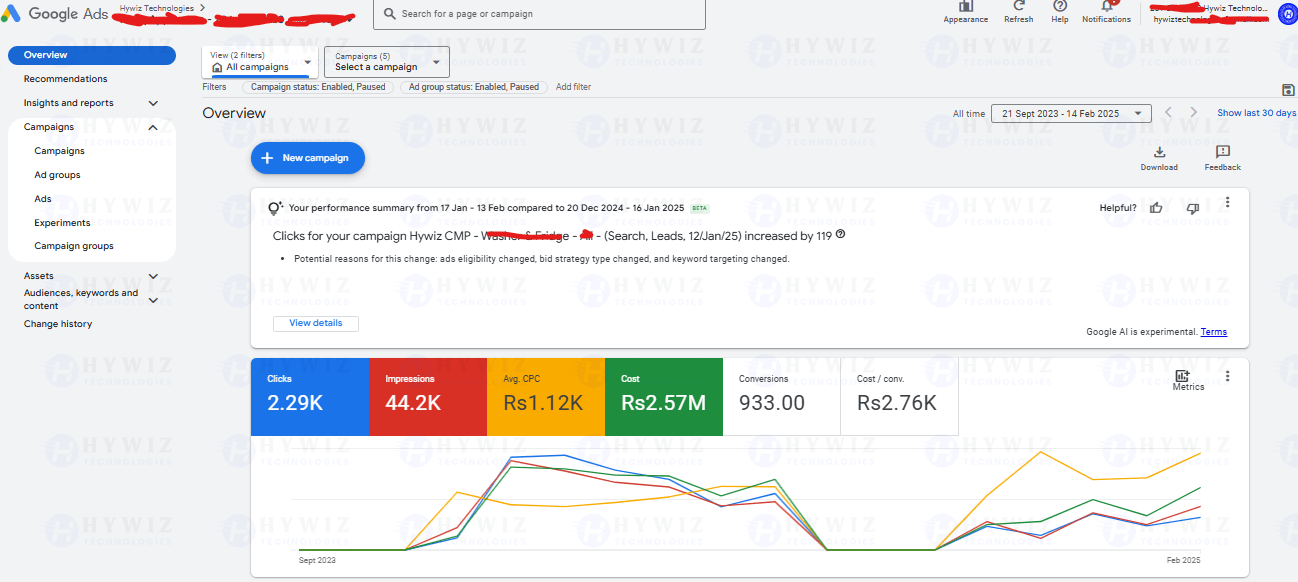This screenshot has height=582, width=1298.
Task: Open the All campaigns view dropdown
Action: (x=260, y=62)
